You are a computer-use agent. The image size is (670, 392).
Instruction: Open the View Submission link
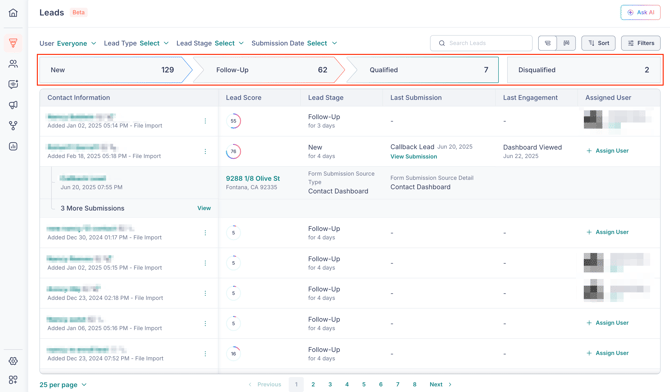[x=414, y=157]
